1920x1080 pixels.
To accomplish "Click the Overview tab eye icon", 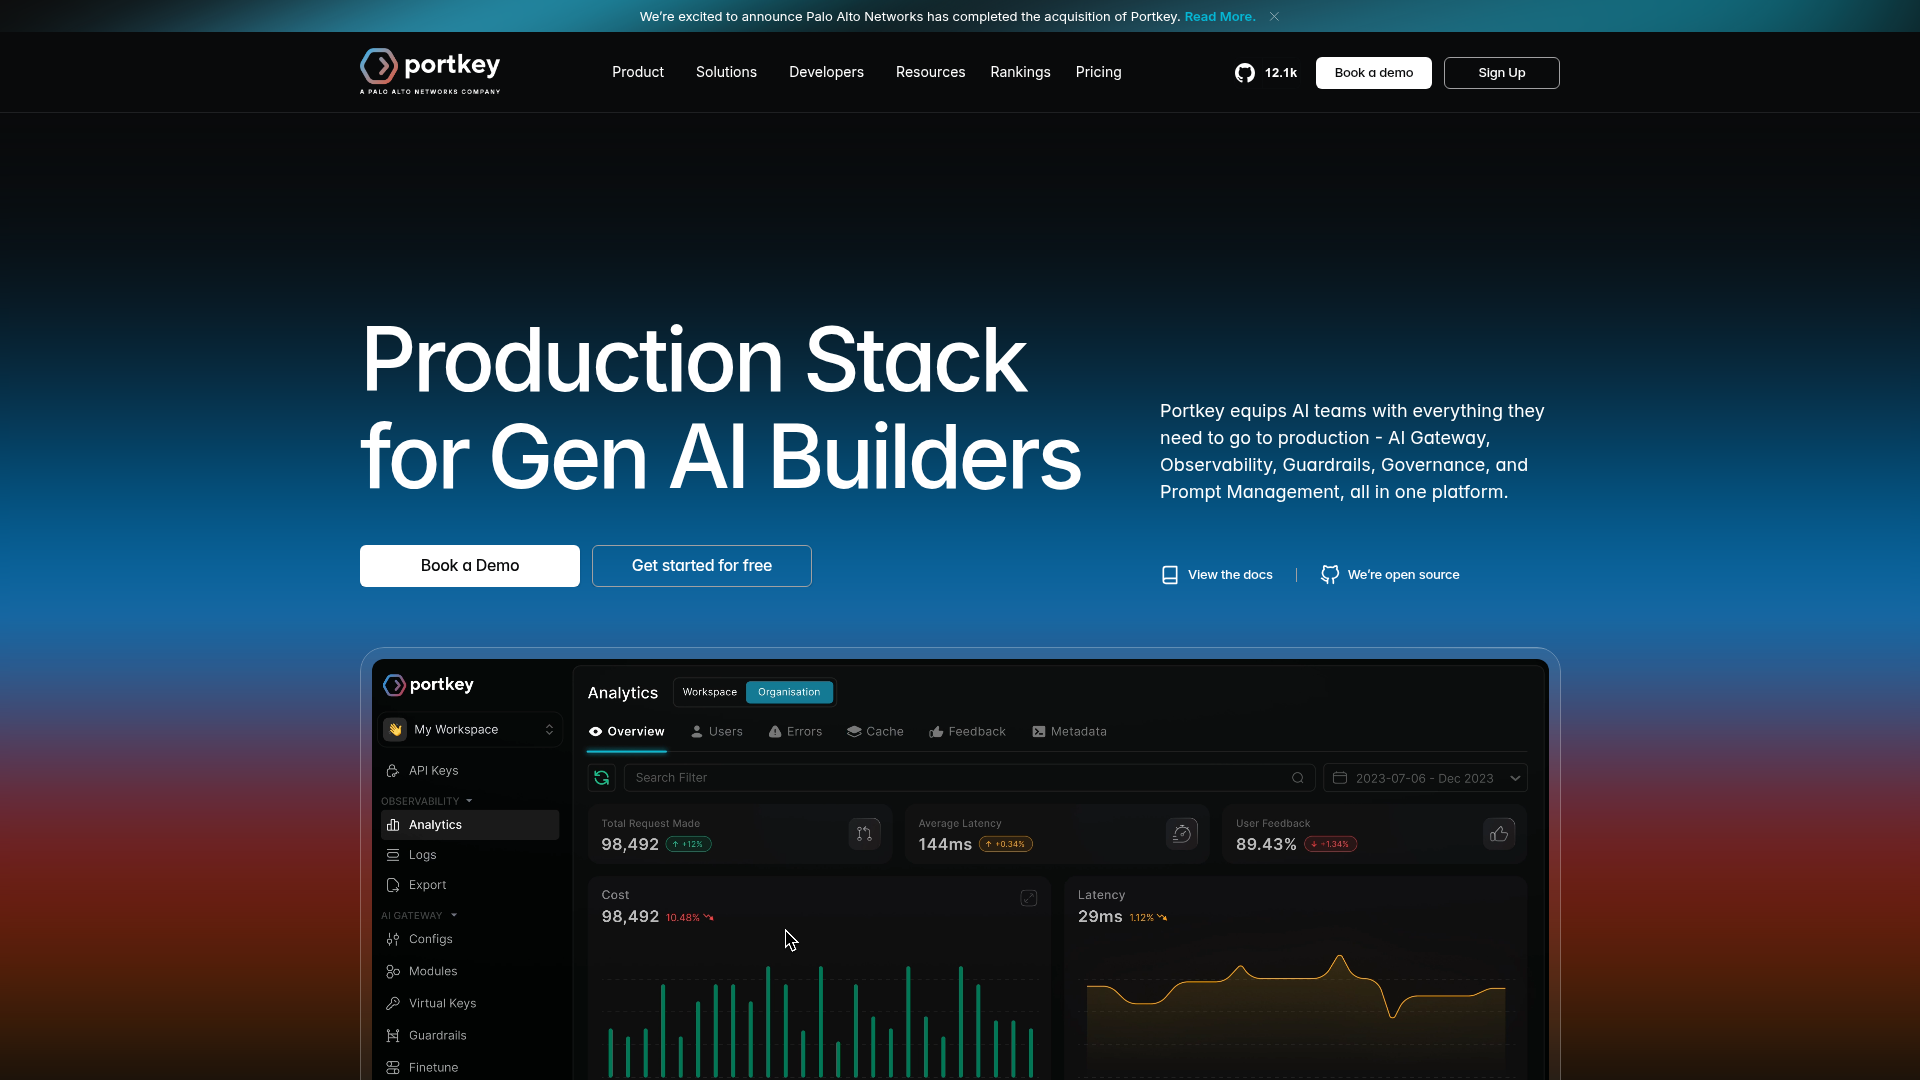I will point(596,732).
